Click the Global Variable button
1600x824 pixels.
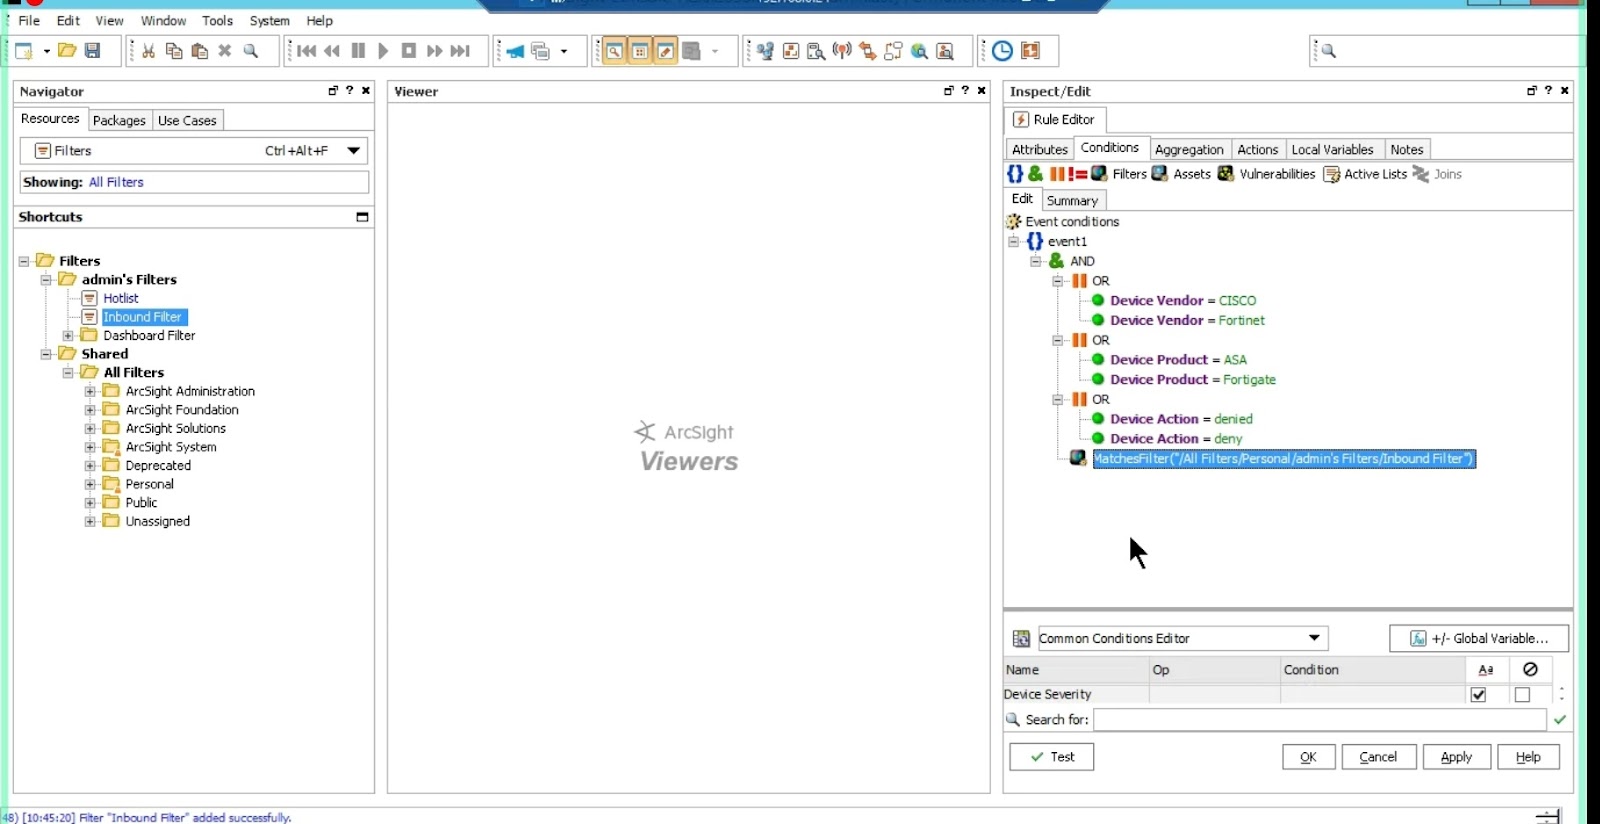(1479, 638)
